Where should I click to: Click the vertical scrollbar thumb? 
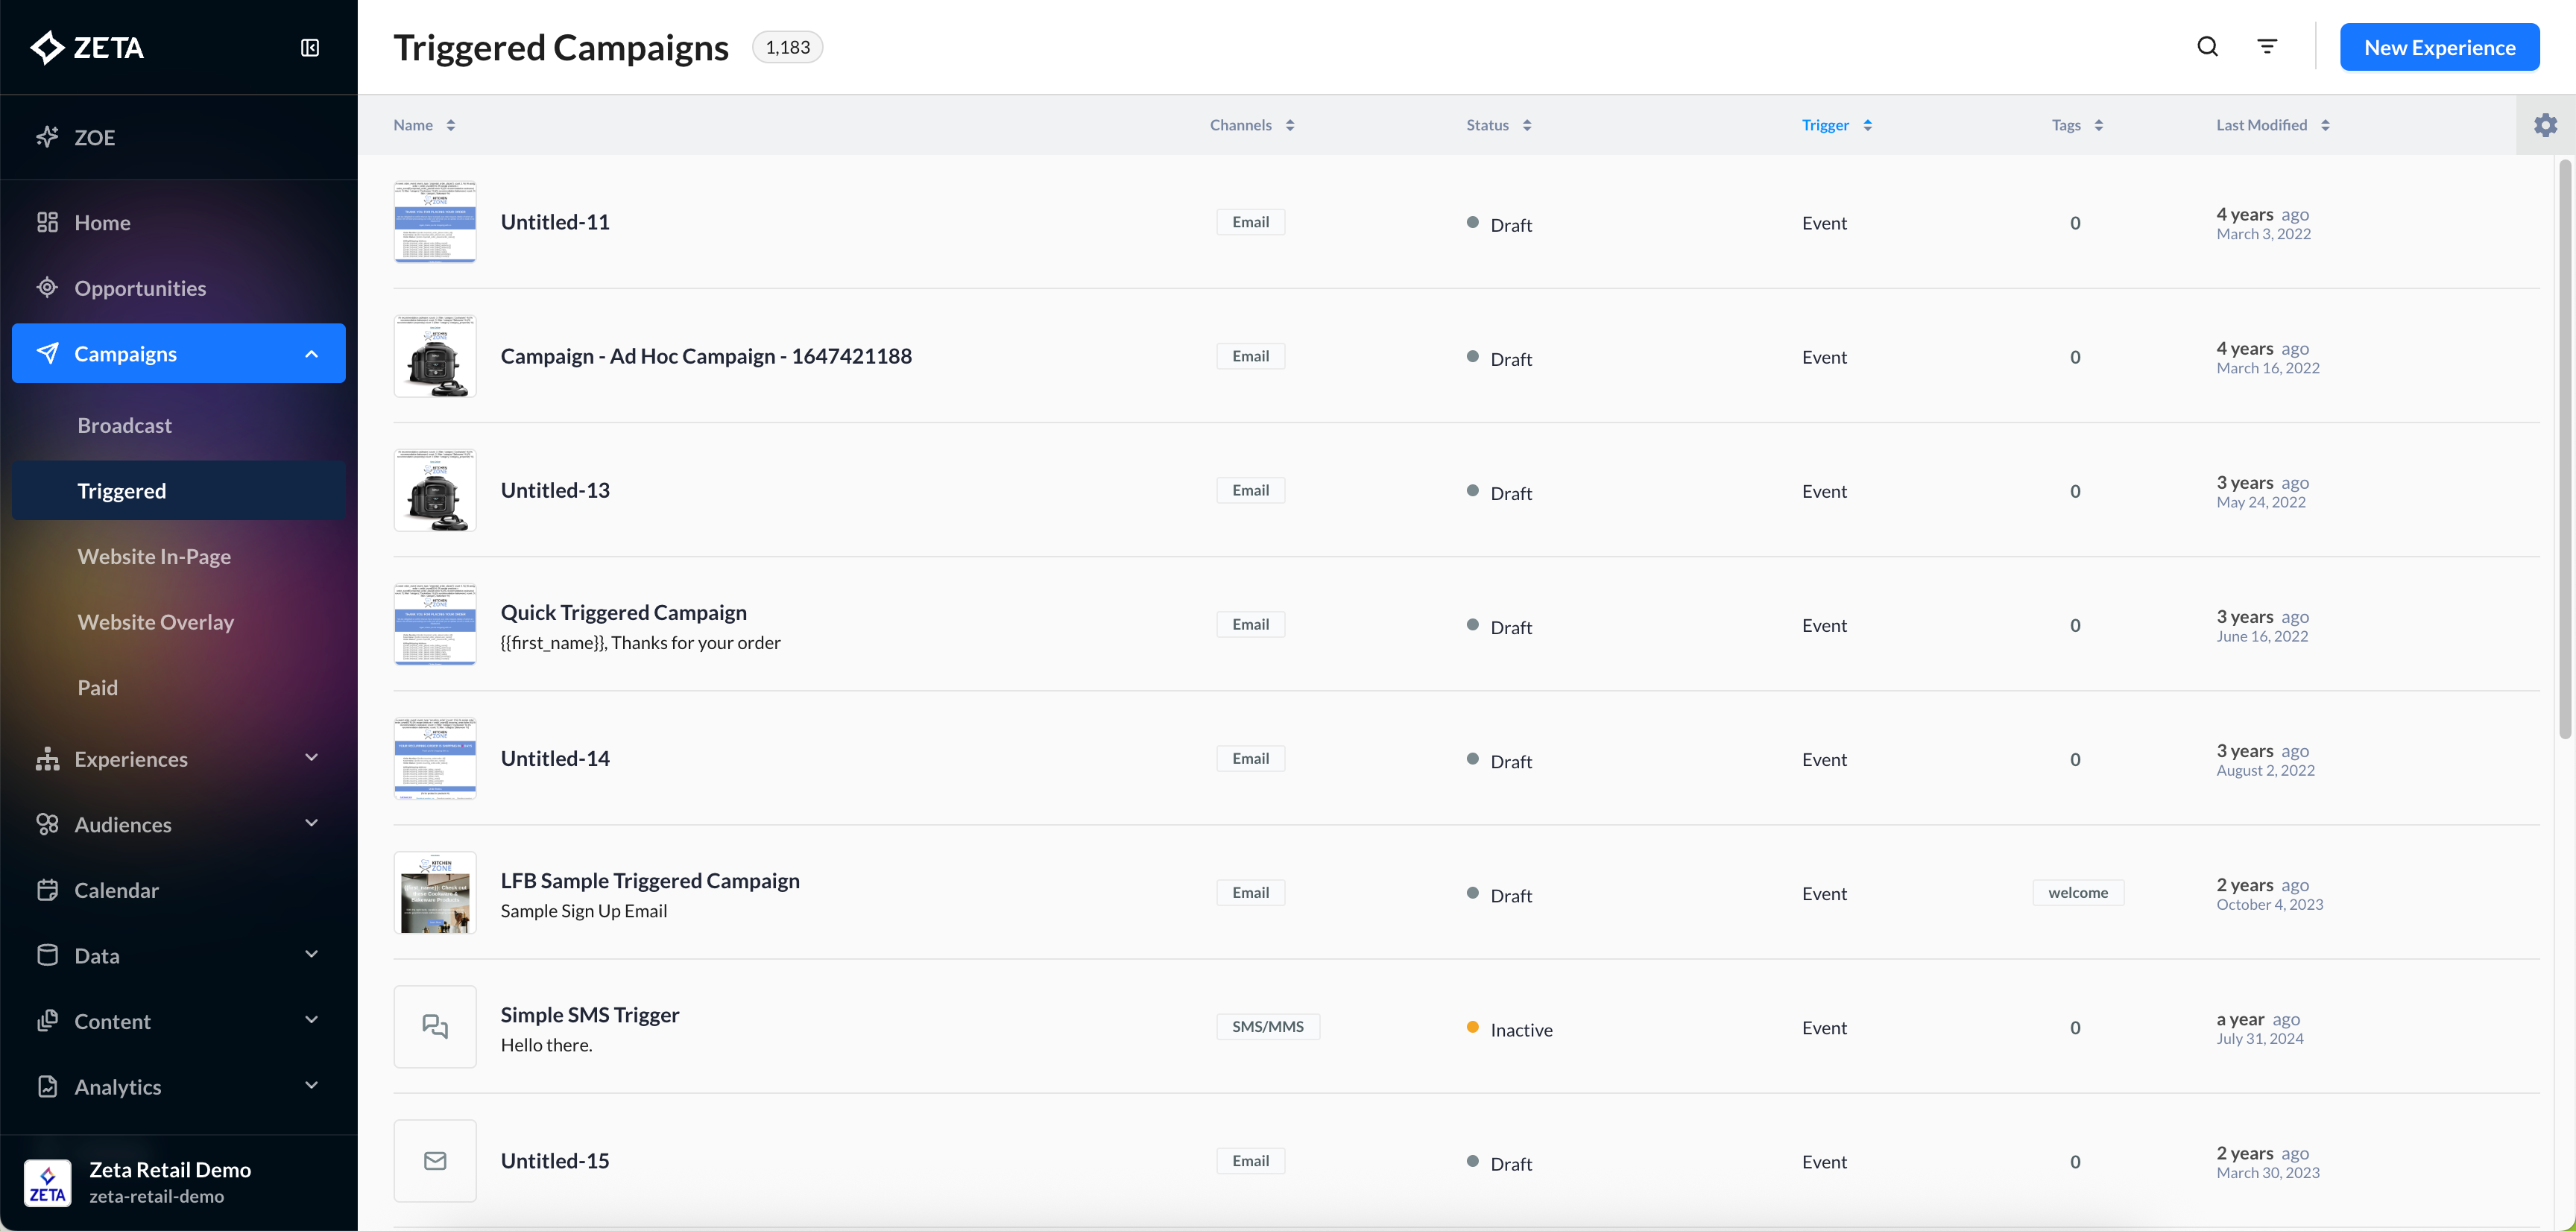click(x=2564, y=450)
